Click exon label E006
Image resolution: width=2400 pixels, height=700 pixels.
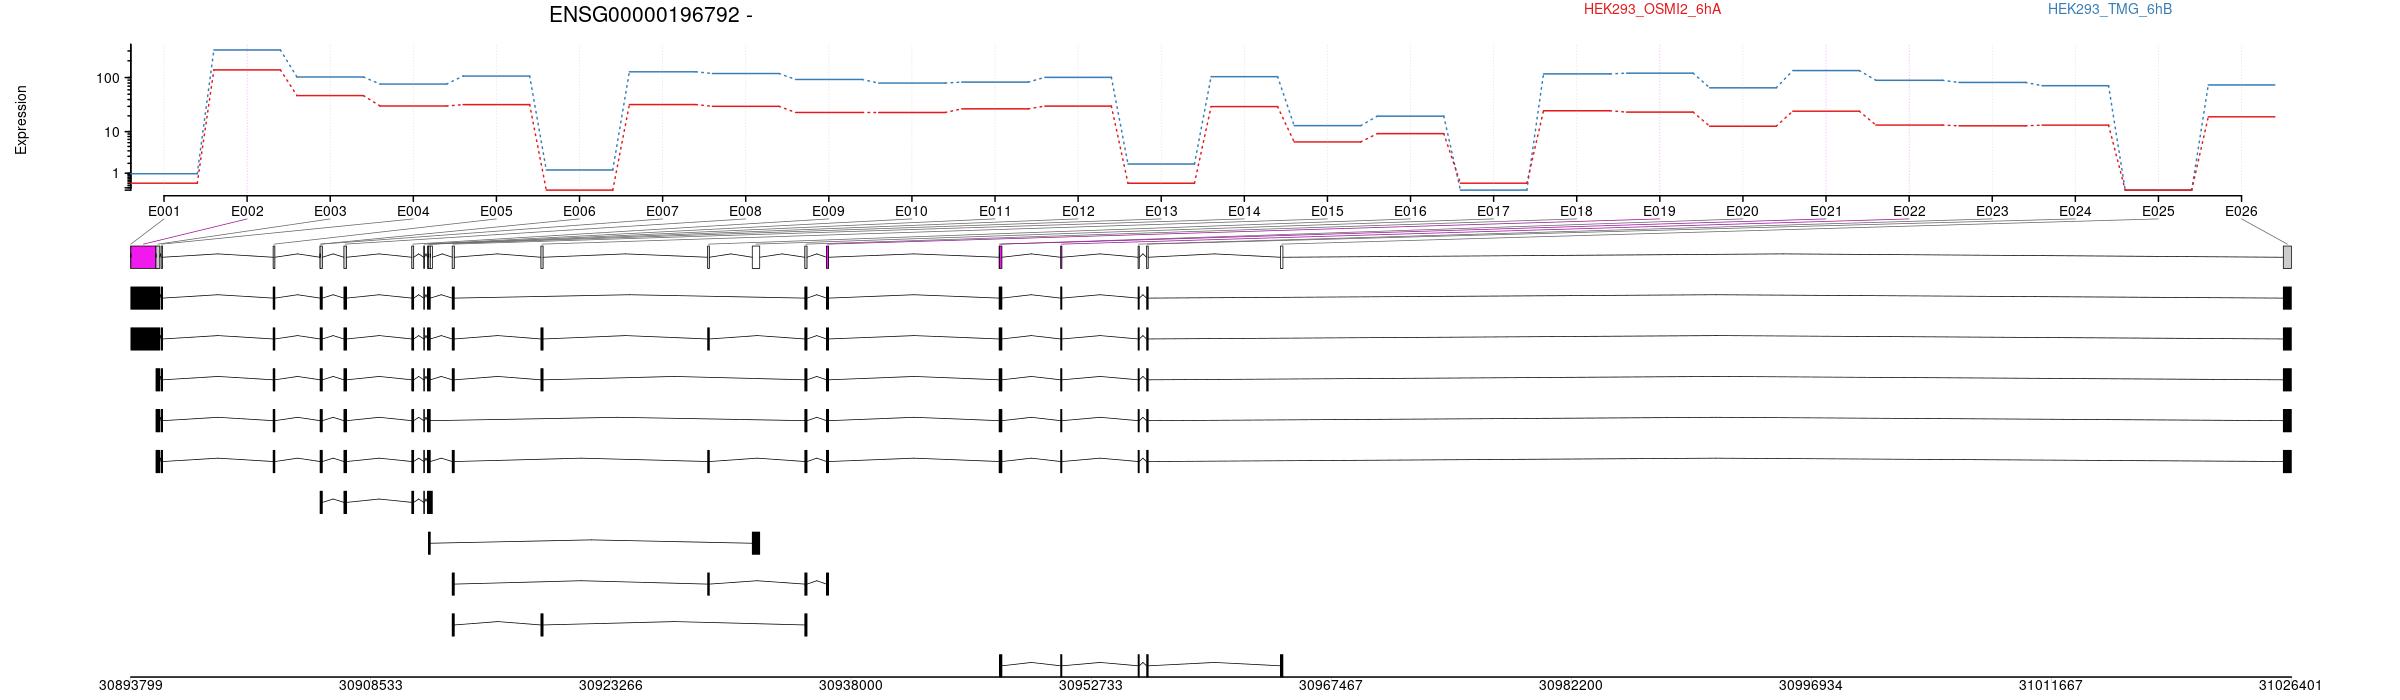[x=579, y=211]
